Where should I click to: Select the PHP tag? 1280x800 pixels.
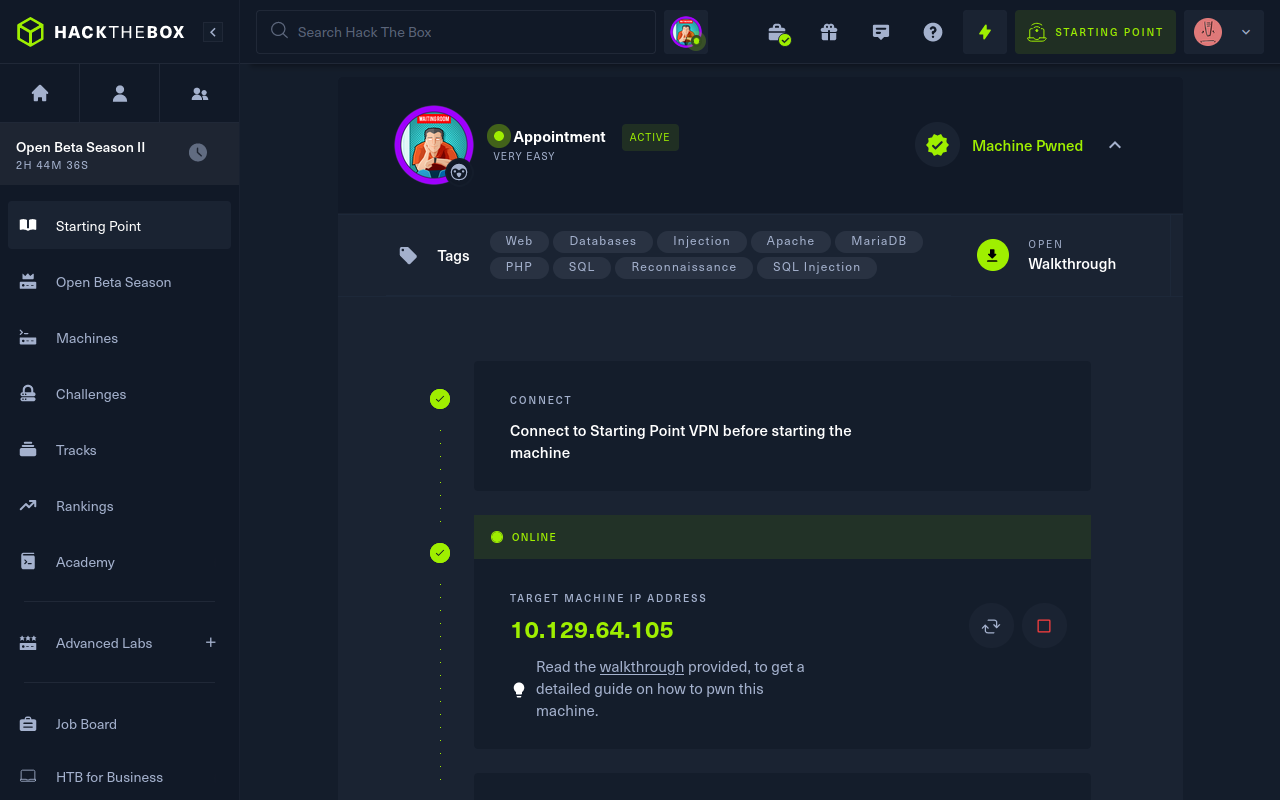(519, 267)
